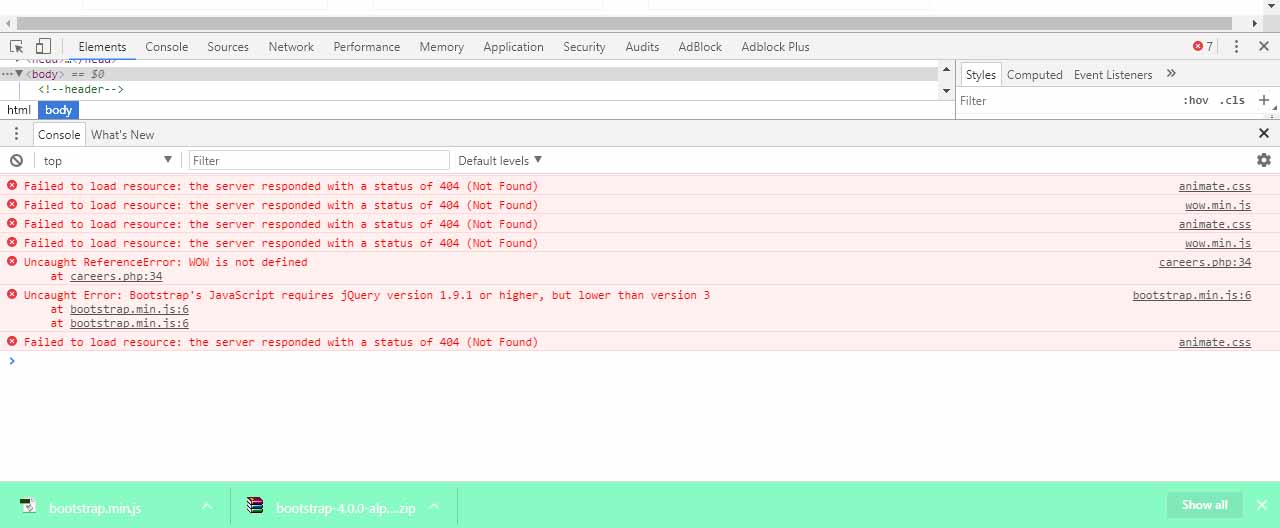Image resolution: width=1280 pixels, height=528 pixels.
Task: Open the last animate.css error source link
Action: click(x=1214, y=342)
